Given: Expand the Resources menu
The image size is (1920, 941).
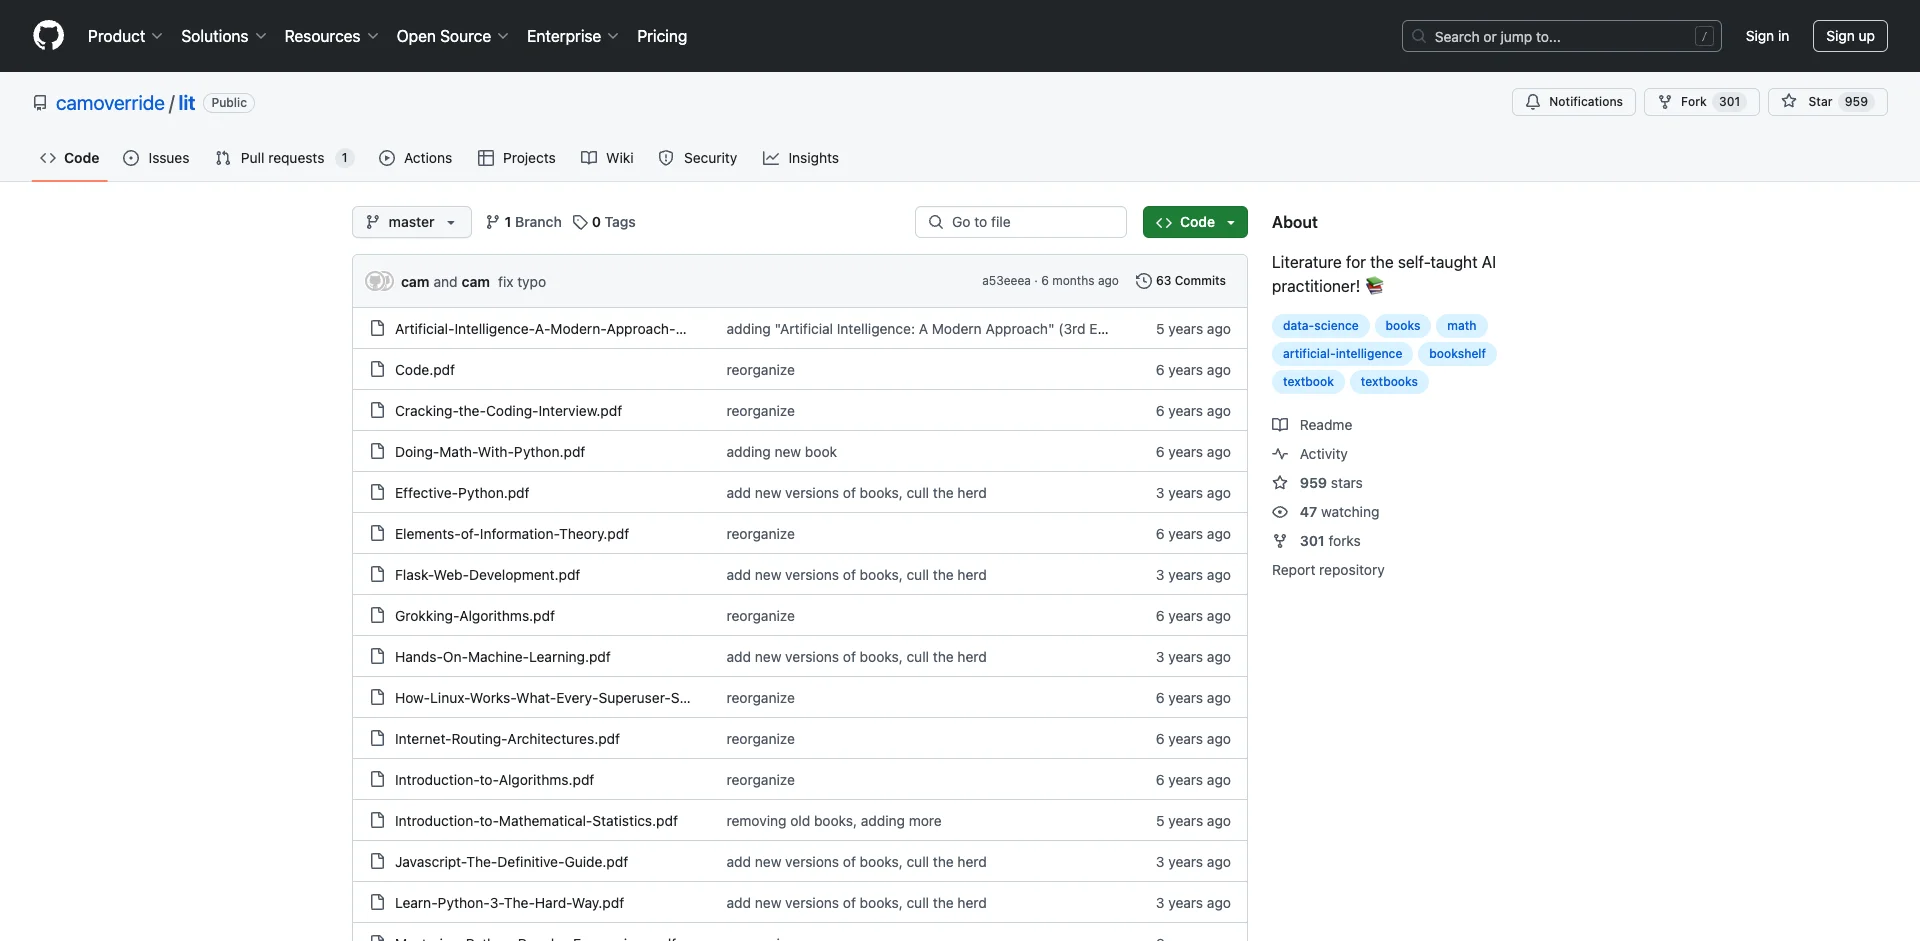Looking at the screenshot, I should tap(331, 36).
